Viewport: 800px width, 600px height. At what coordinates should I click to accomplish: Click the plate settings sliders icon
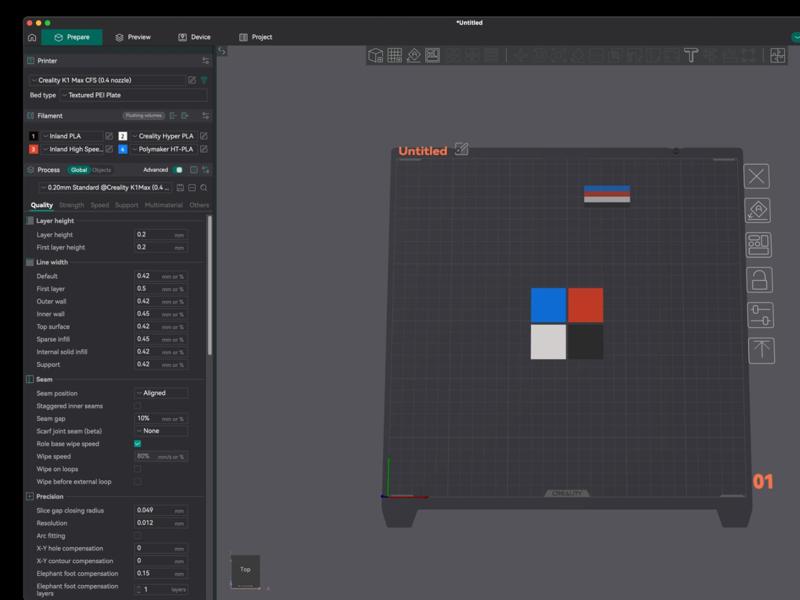pyautogui.click(x=759, y=315)
